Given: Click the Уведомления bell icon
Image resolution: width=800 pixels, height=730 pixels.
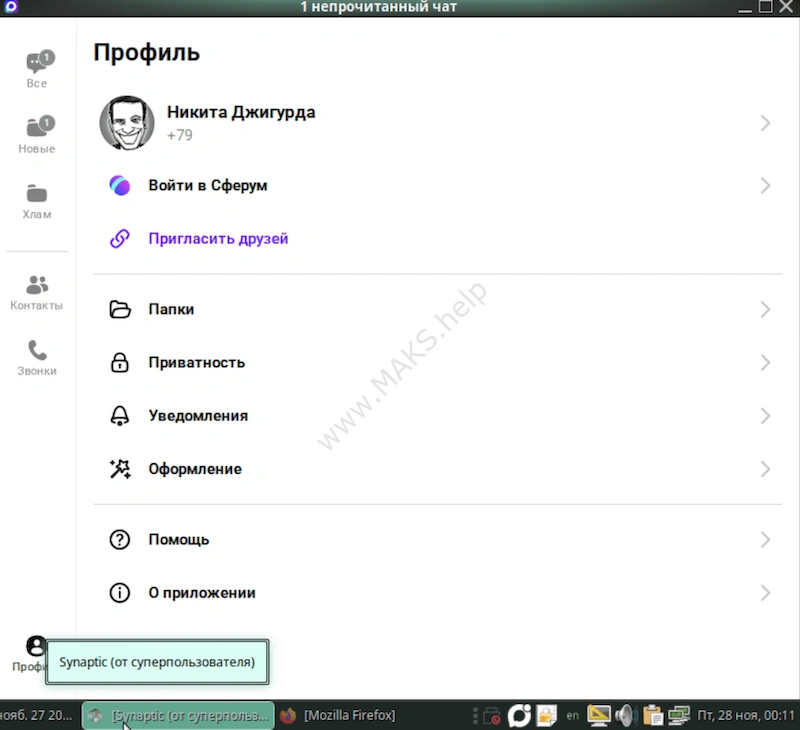Looking at the screenshot, I should coord(119,415).
